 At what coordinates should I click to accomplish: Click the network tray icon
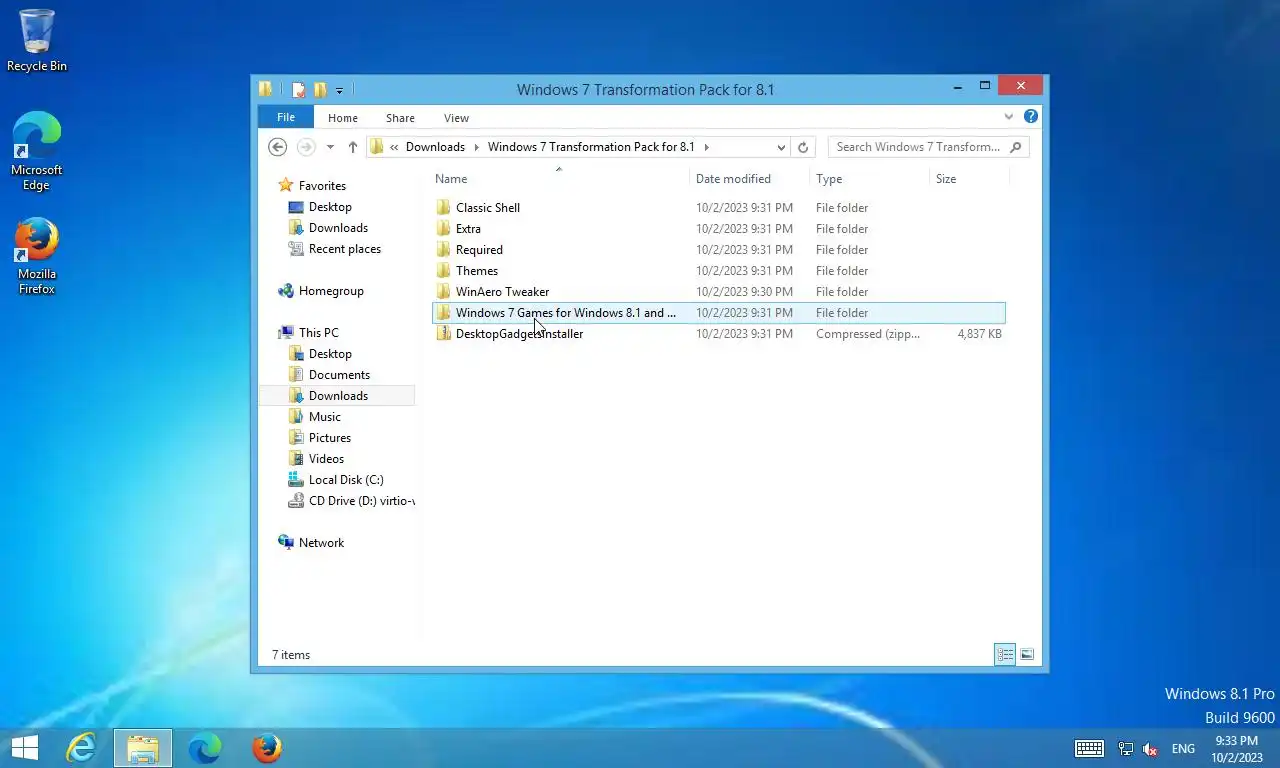(x=1125, y=748)
